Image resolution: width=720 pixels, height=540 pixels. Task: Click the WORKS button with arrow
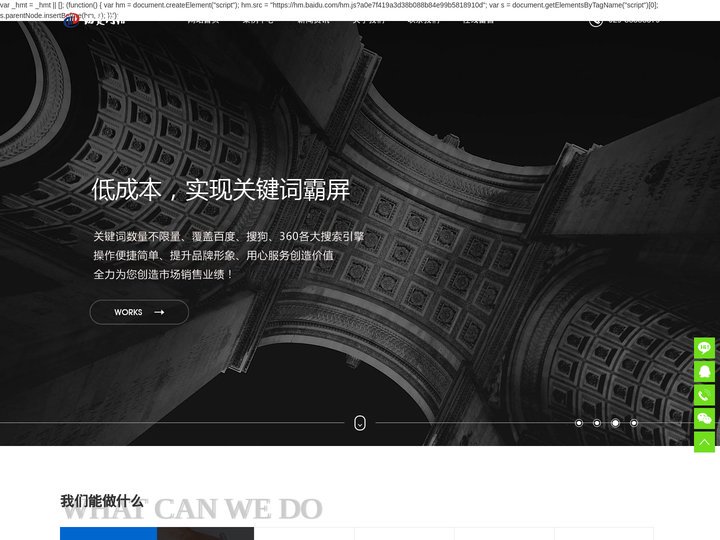pos(139,312)
